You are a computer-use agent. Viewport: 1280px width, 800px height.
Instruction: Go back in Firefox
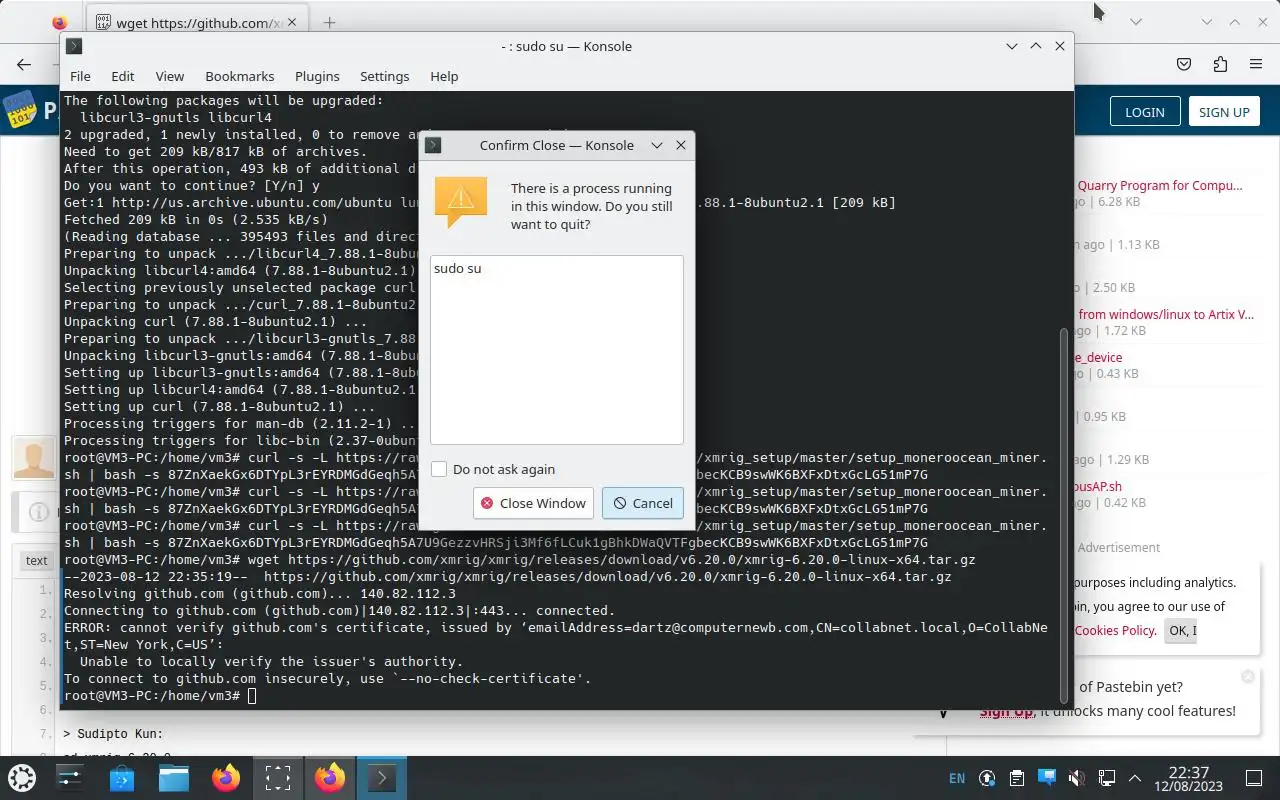[24, 64]
